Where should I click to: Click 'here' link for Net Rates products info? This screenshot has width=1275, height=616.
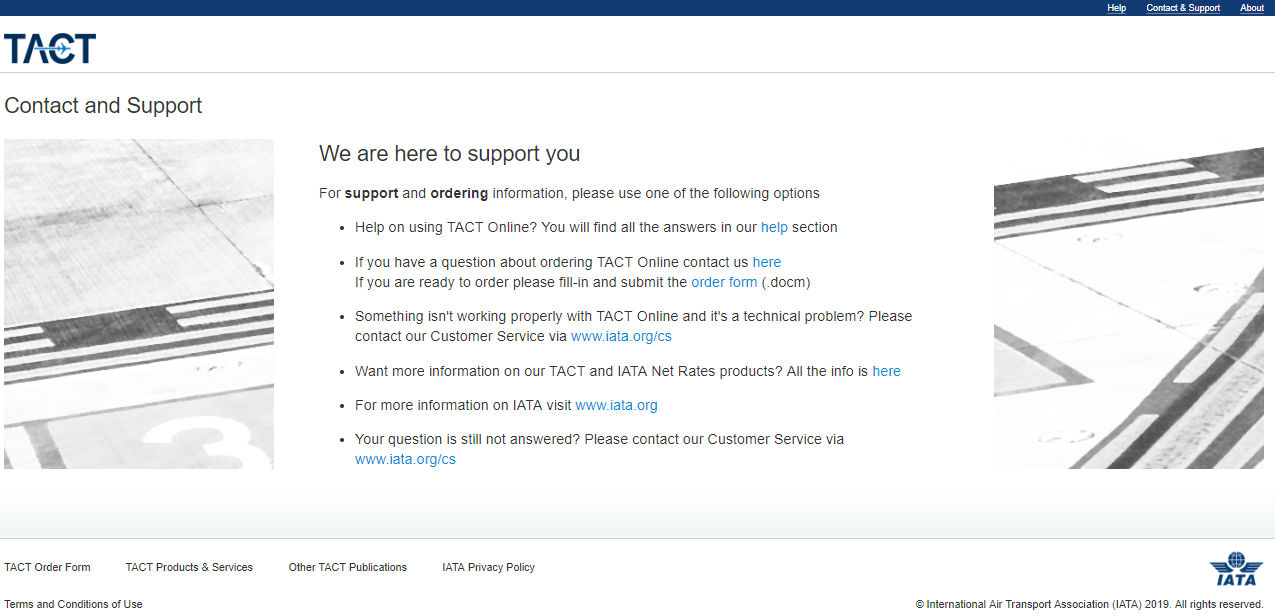coord(886,371)
